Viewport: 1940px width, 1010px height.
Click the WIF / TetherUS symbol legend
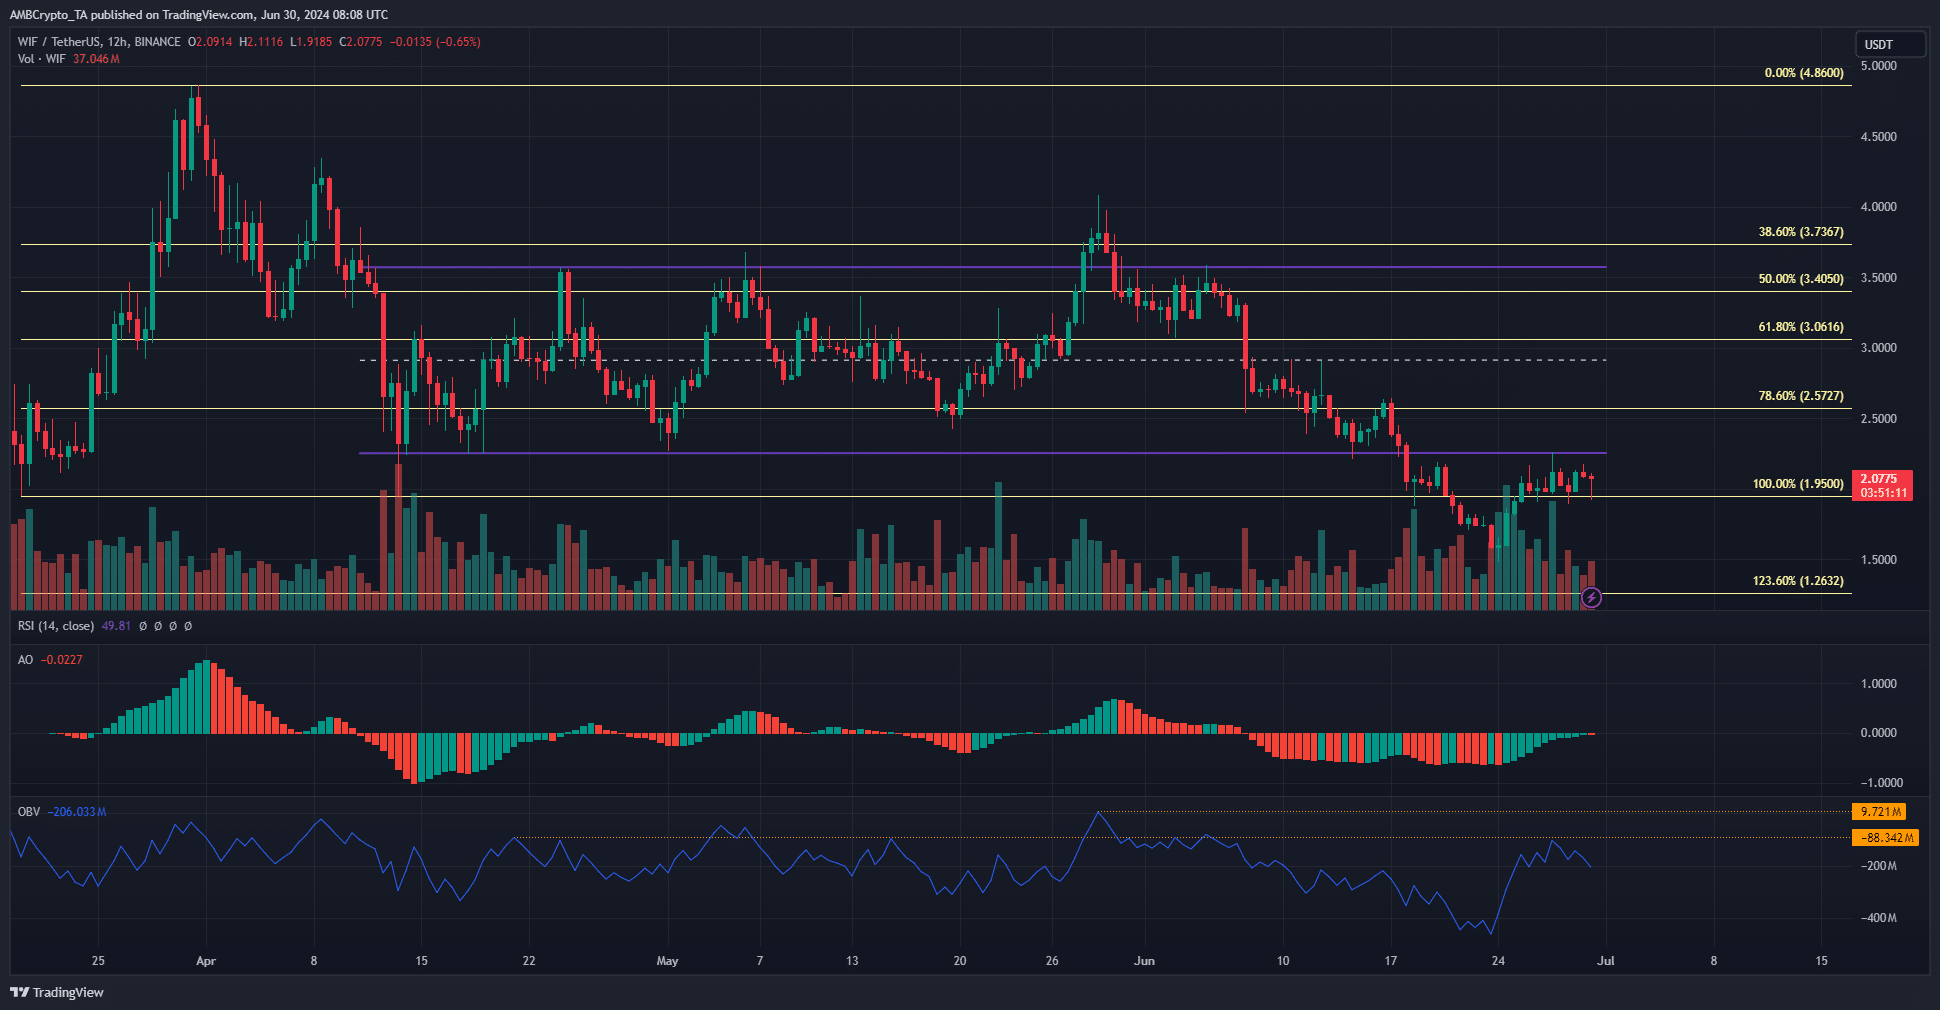(99, 42)
